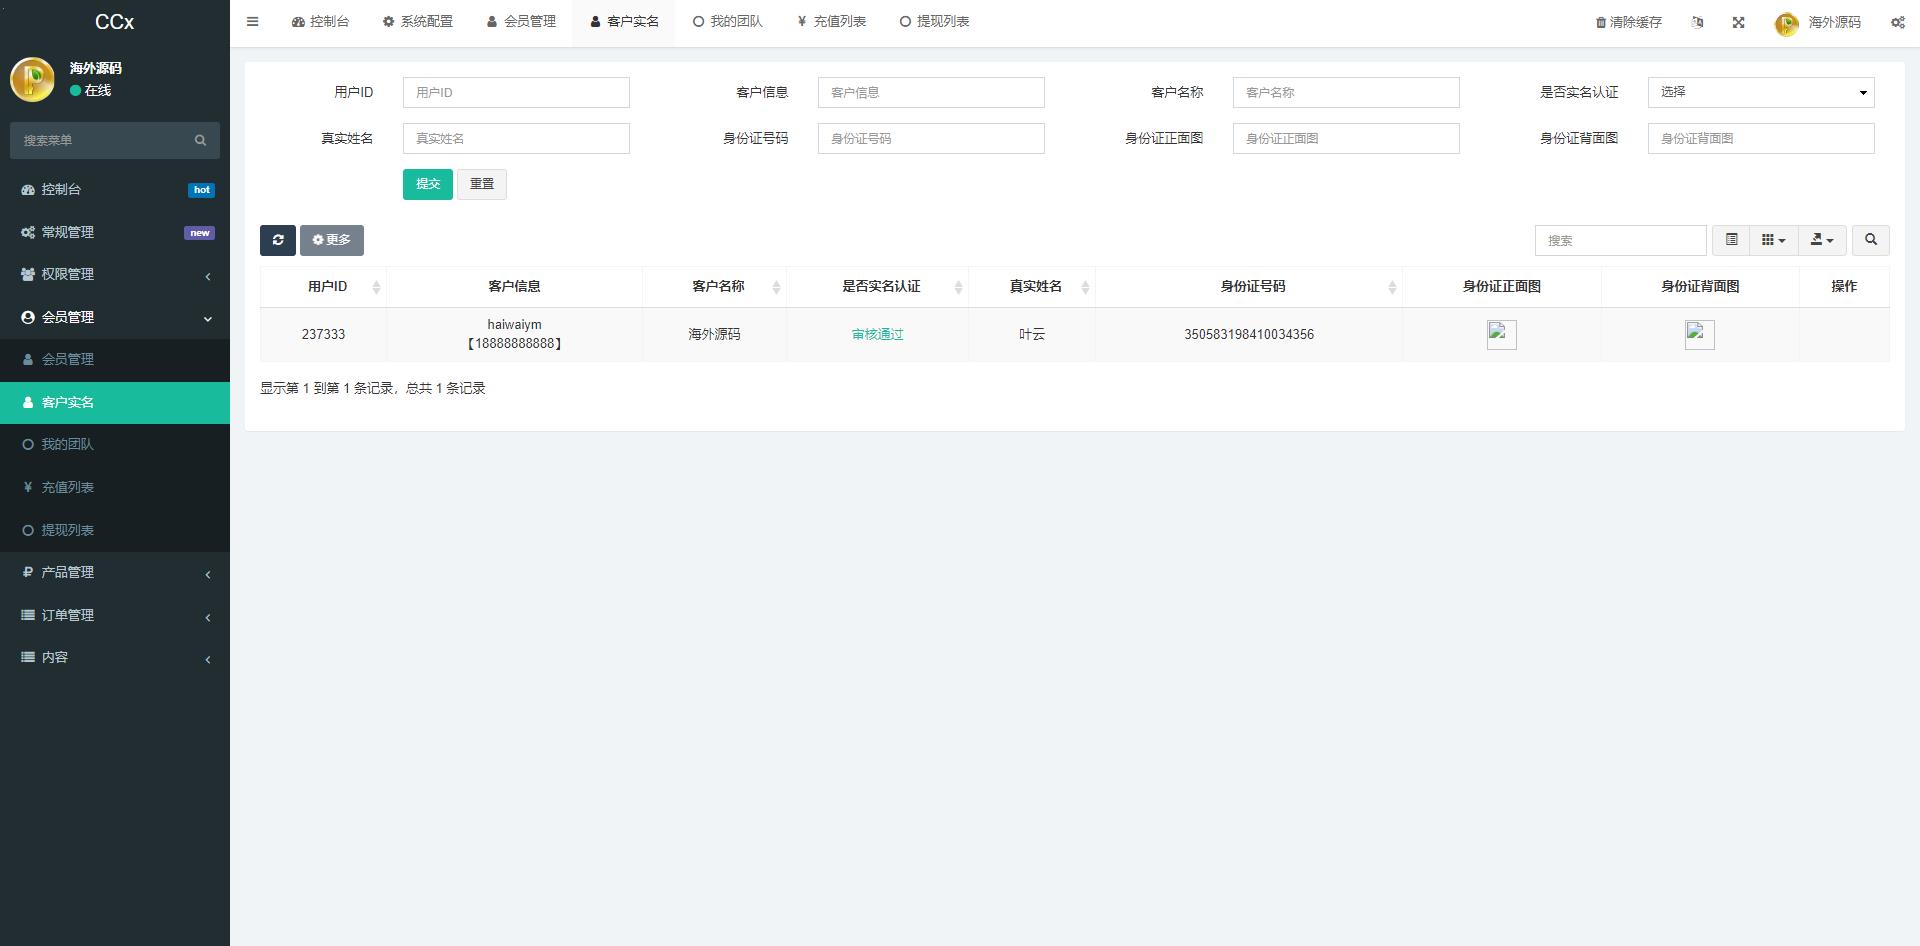Open the gears settings icon at top right

[1897, 22]
